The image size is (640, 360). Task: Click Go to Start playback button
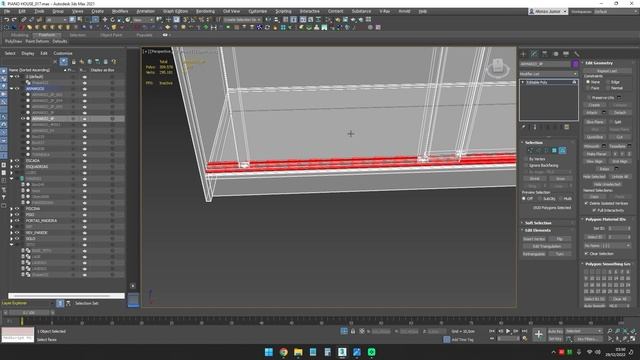[492, 331]
